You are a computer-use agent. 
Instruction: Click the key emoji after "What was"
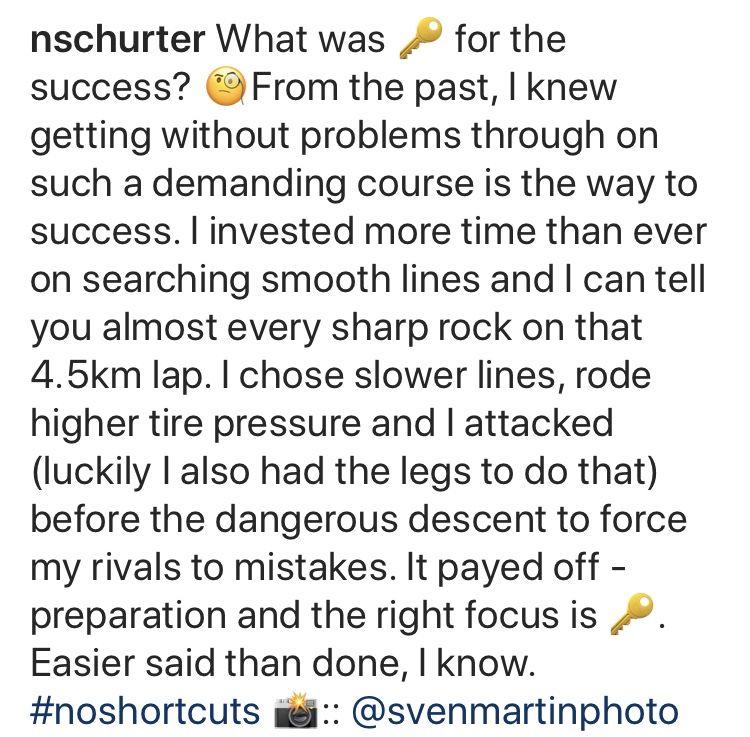point(420,40)
